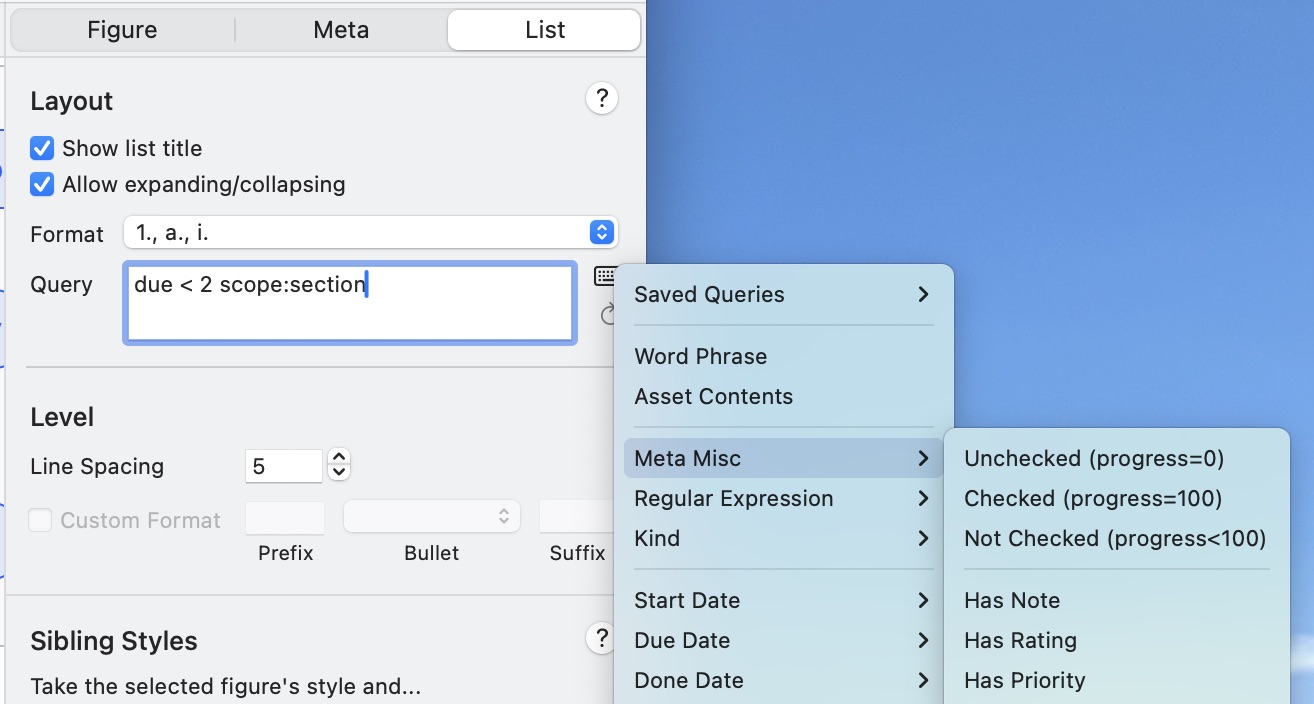Pick Checked (progress=100) option
The height and width of the screenshot is (704, 1314).
point(1092,499)
